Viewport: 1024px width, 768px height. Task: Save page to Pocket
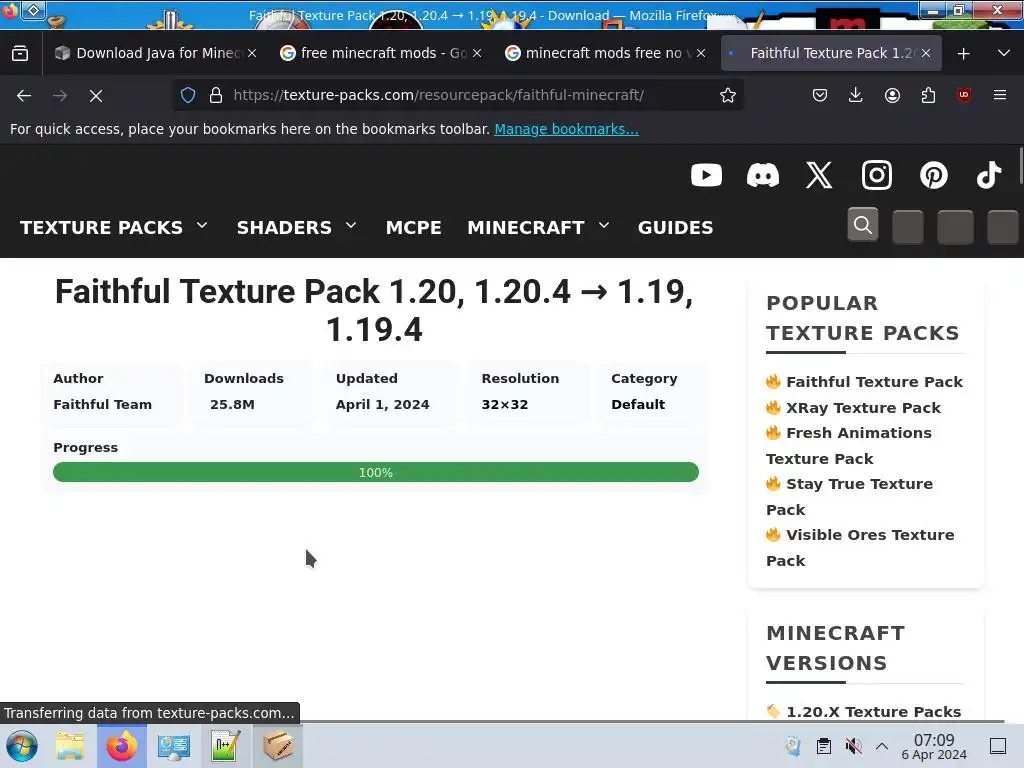pyautogui.click(x=820, y=95)
